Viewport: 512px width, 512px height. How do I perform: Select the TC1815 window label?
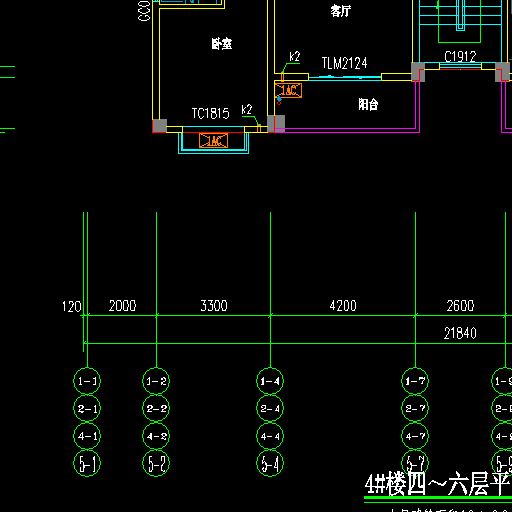coord(210,114)
